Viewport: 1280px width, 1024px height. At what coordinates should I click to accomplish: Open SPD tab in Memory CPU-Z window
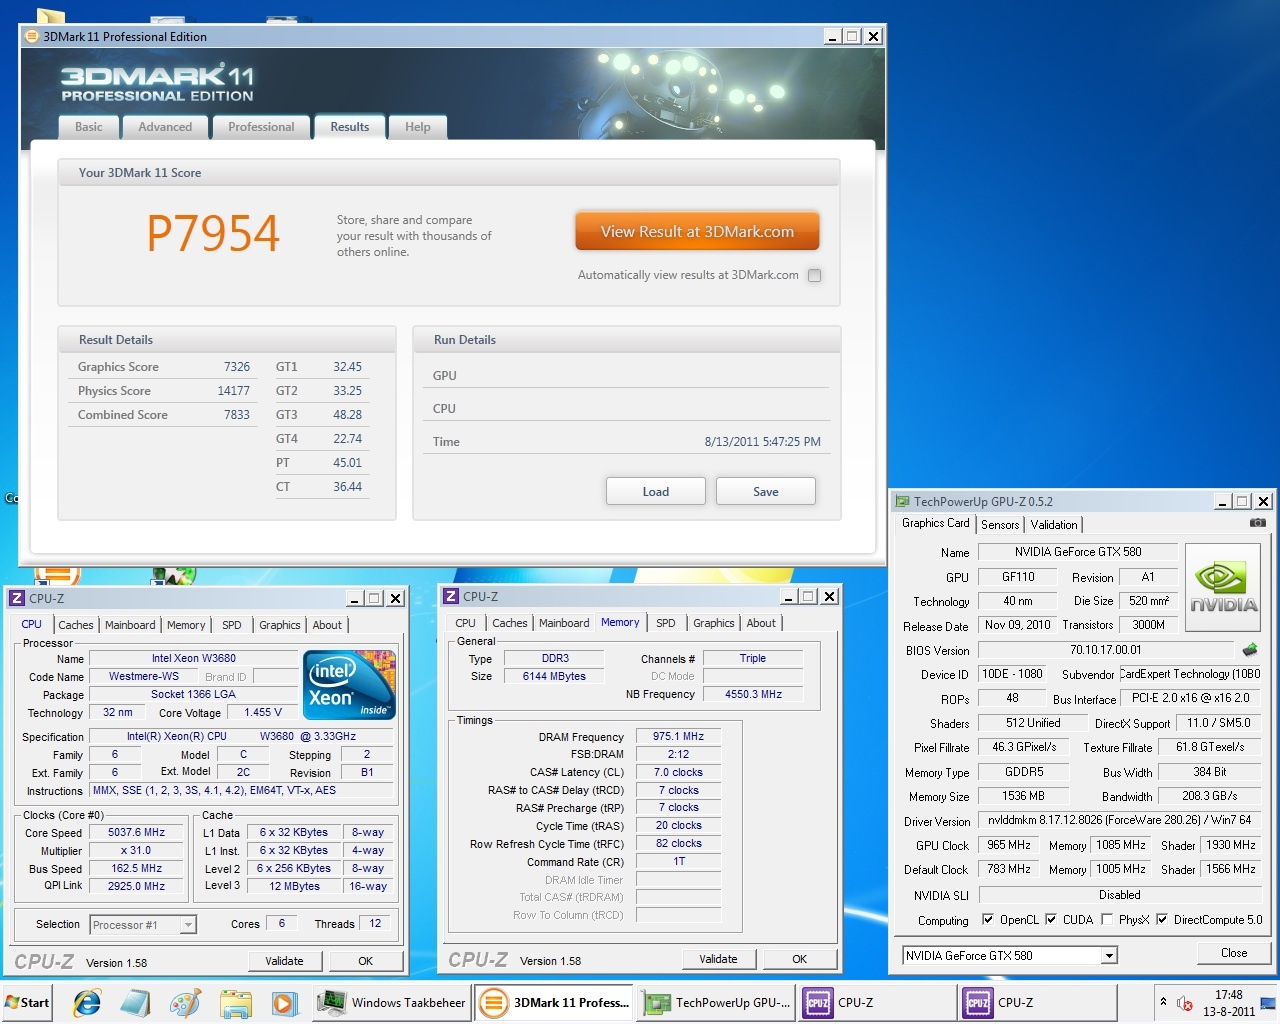click(x=666, y=623)
